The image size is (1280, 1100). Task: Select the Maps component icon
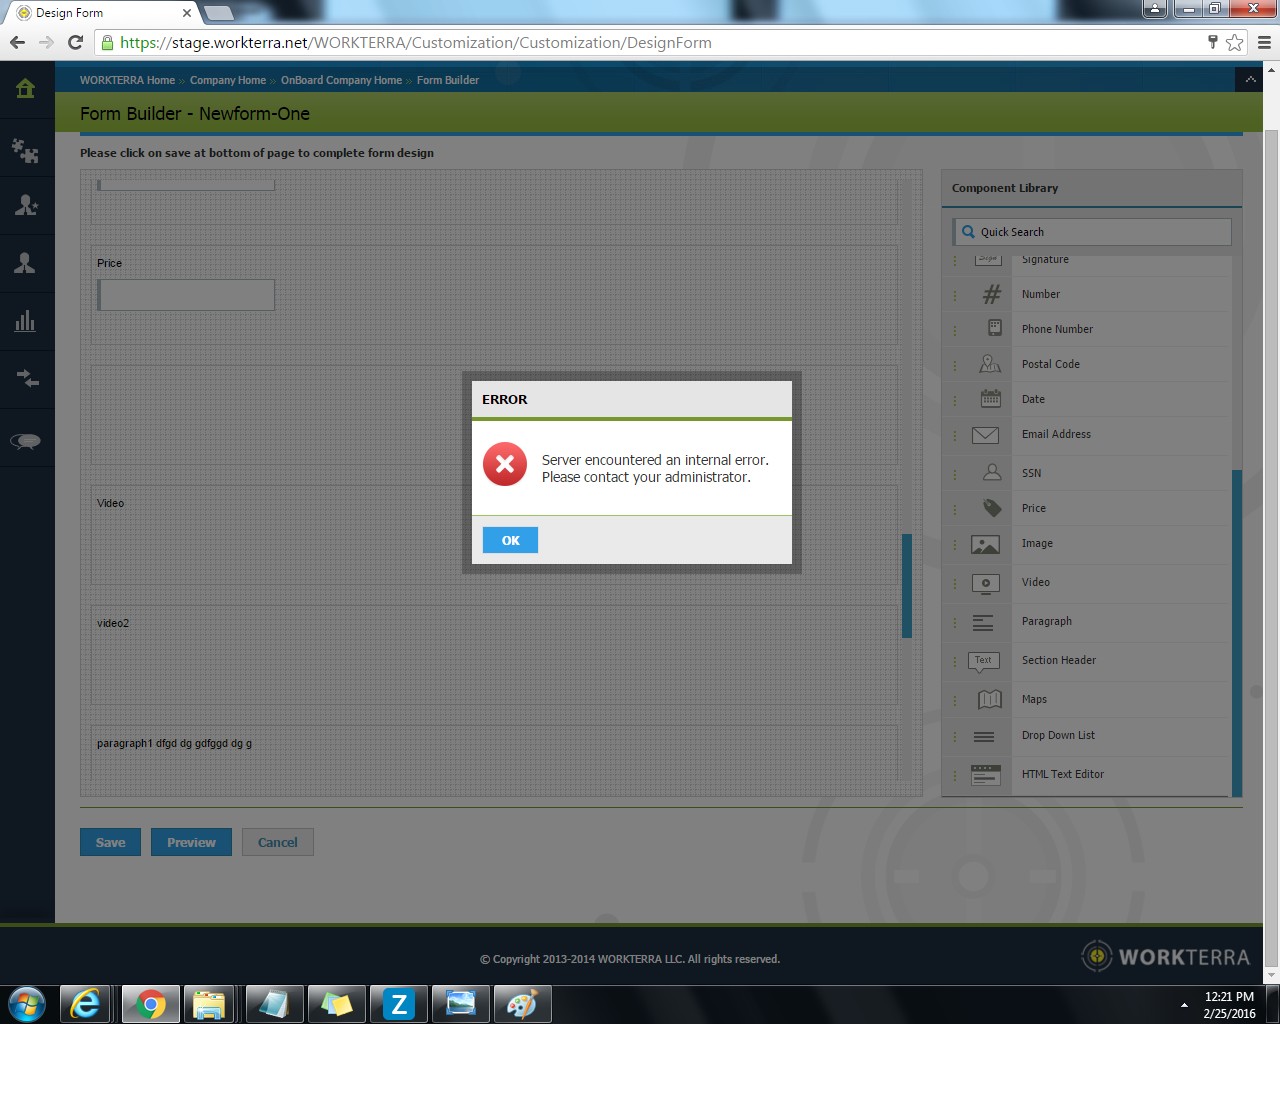[x=989, y=699]
